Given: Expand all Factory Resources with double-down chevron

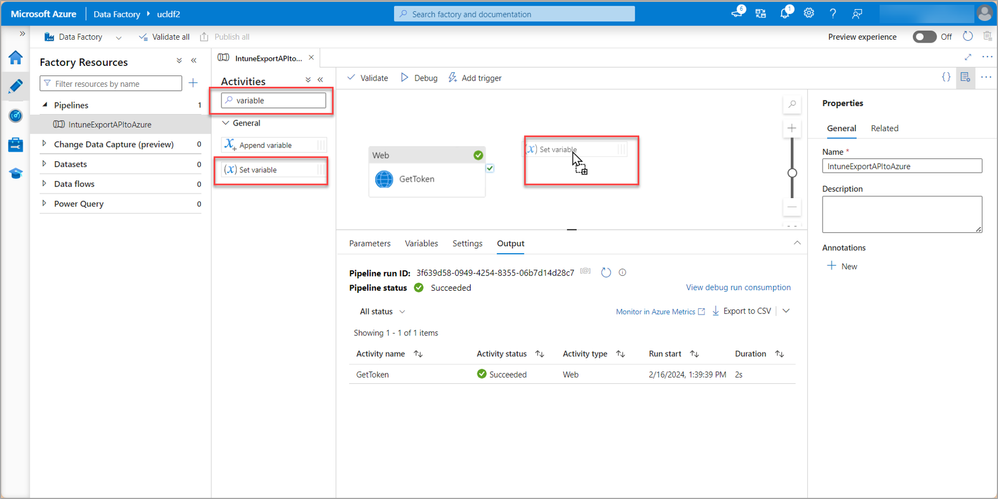Looking at the screenshot, I should coord(179,61).
